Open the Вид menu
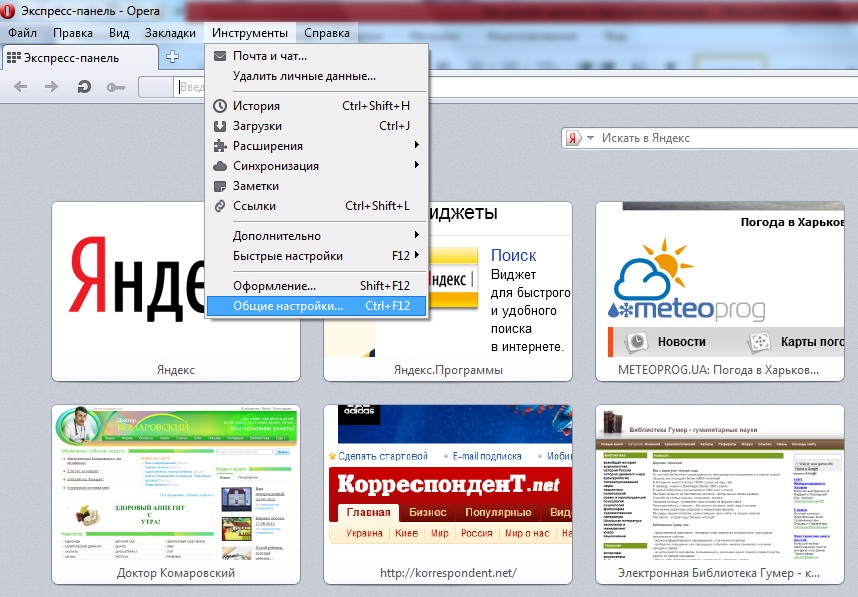This screenshot has height=597, width=858. pyautogui.click(x=119, y=33)
